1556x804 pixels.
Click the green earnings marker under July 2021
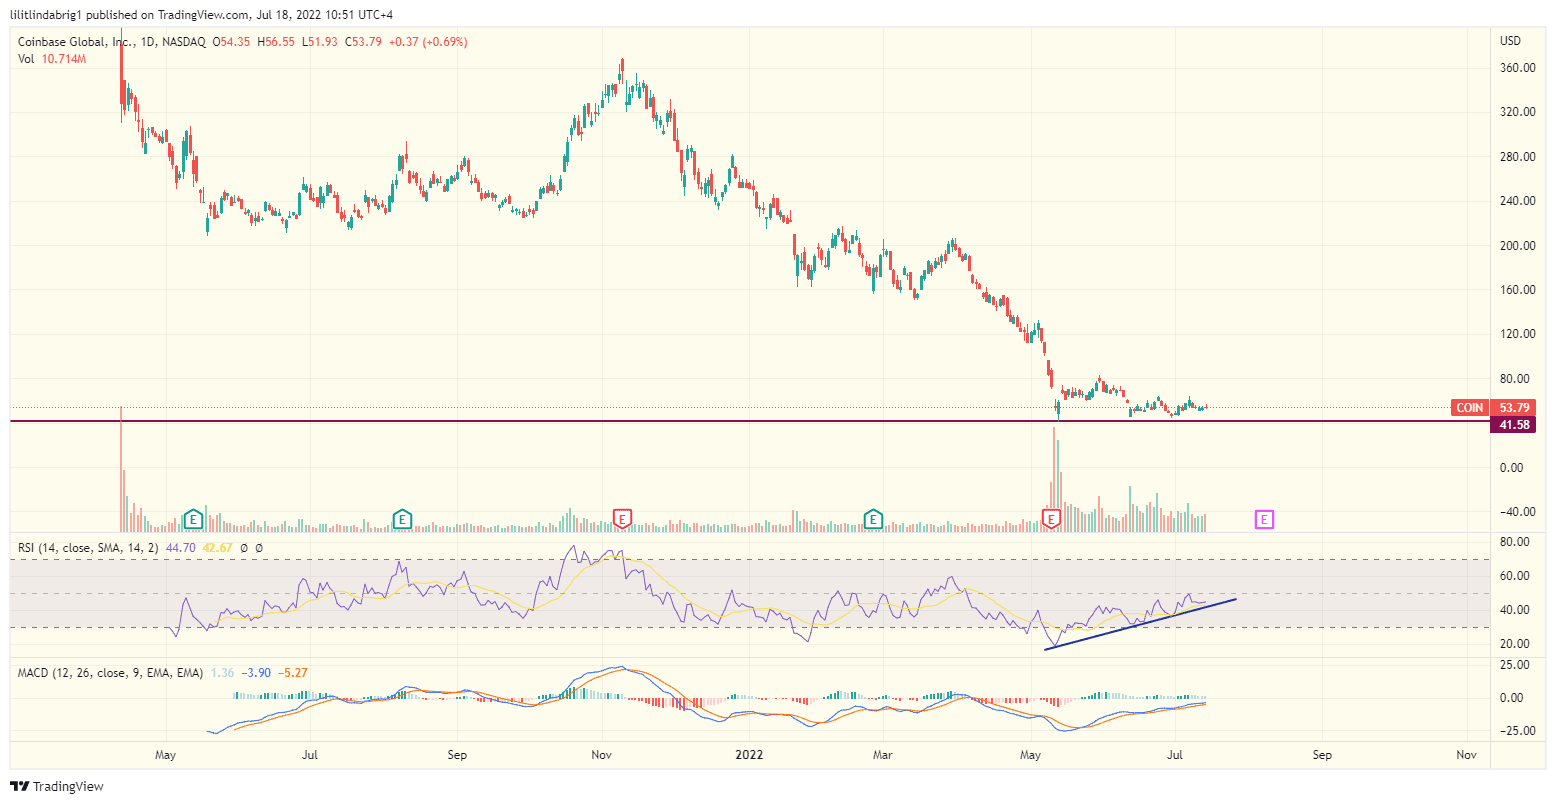pos(401,519)
